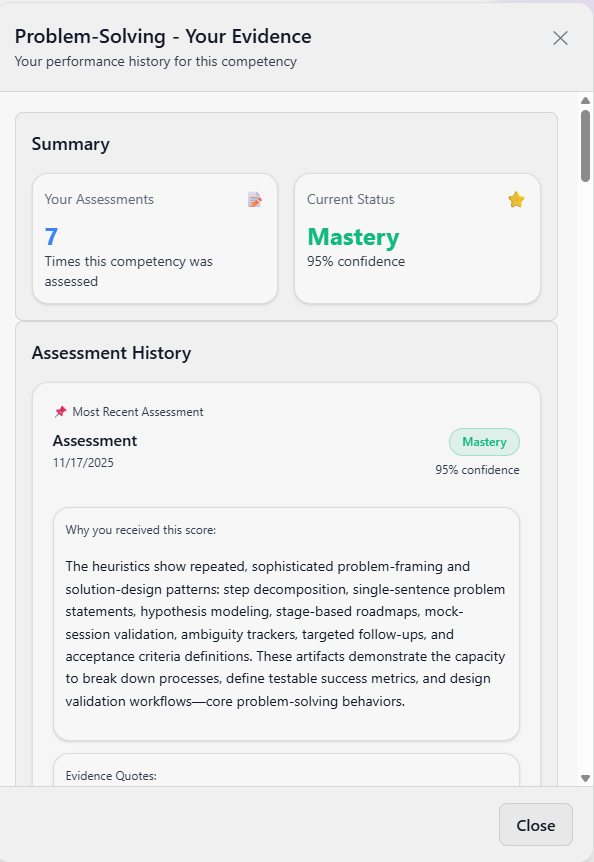The width and height of the screenshot is (594, 862).
Task: Click the scrollbar down arrow
Action: coord(585,776)
